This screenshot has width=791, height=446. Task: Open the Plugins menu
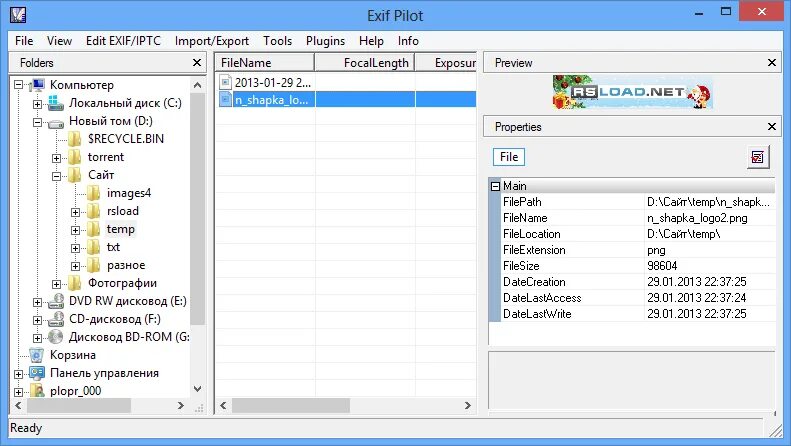[x=325, y=41]
